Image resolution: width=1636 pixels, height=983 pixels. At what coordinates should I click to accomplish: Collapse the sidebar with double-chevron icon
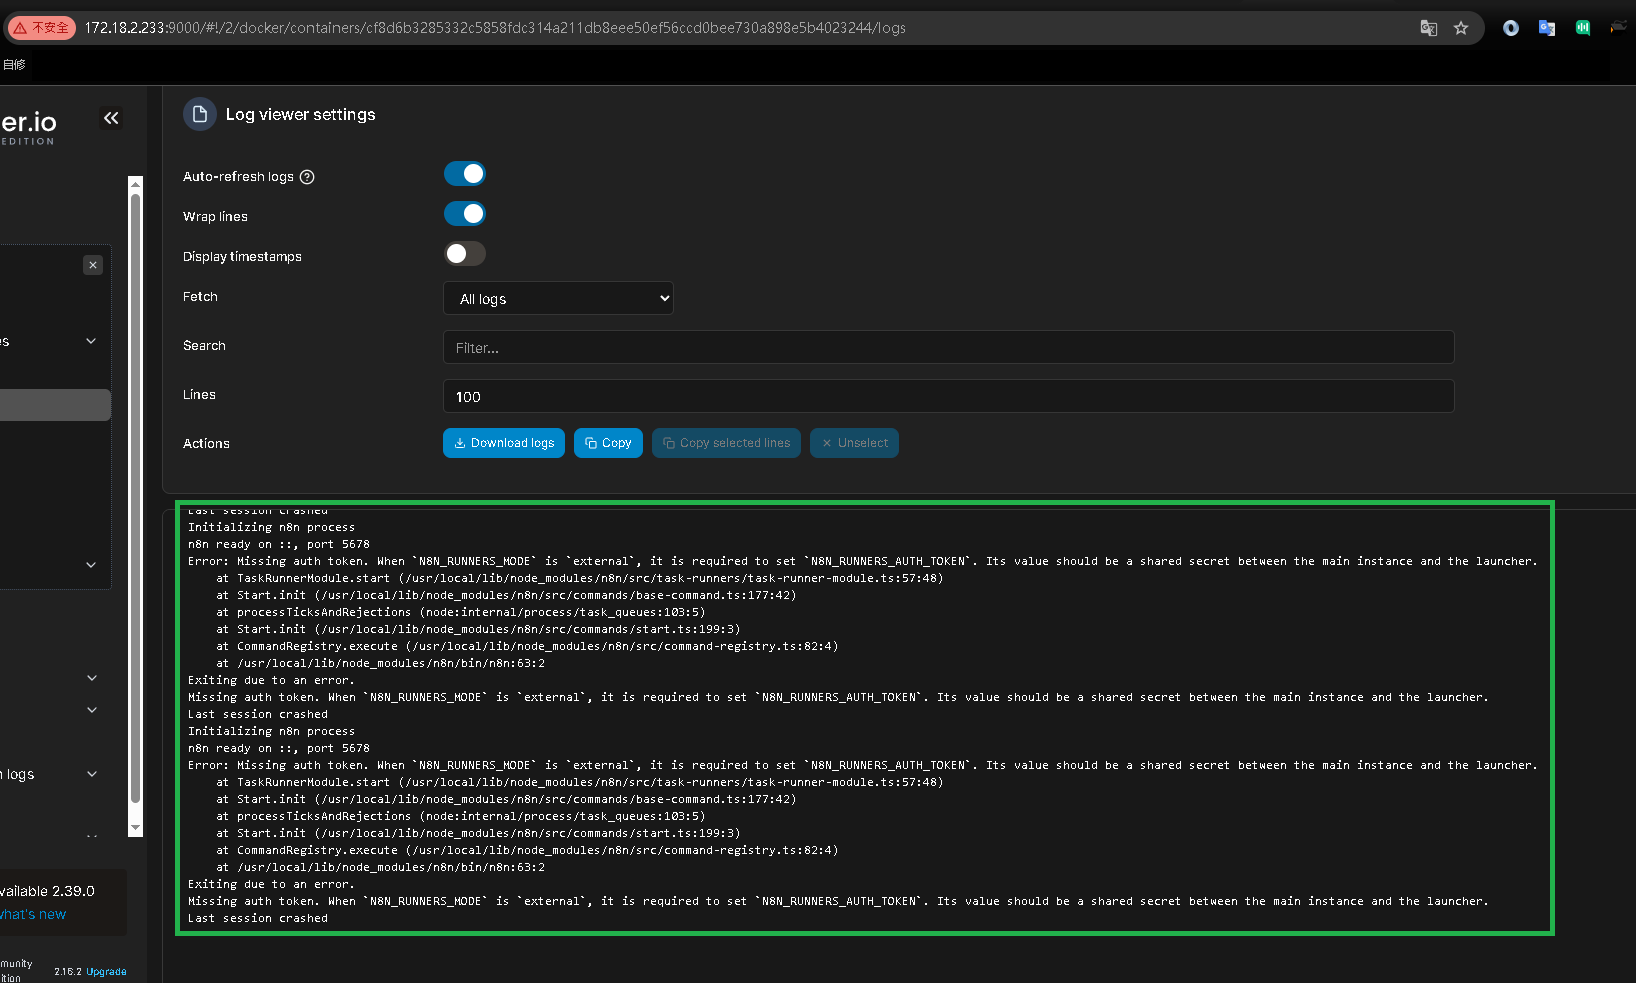pyautogui.click(x=111, y=118)
